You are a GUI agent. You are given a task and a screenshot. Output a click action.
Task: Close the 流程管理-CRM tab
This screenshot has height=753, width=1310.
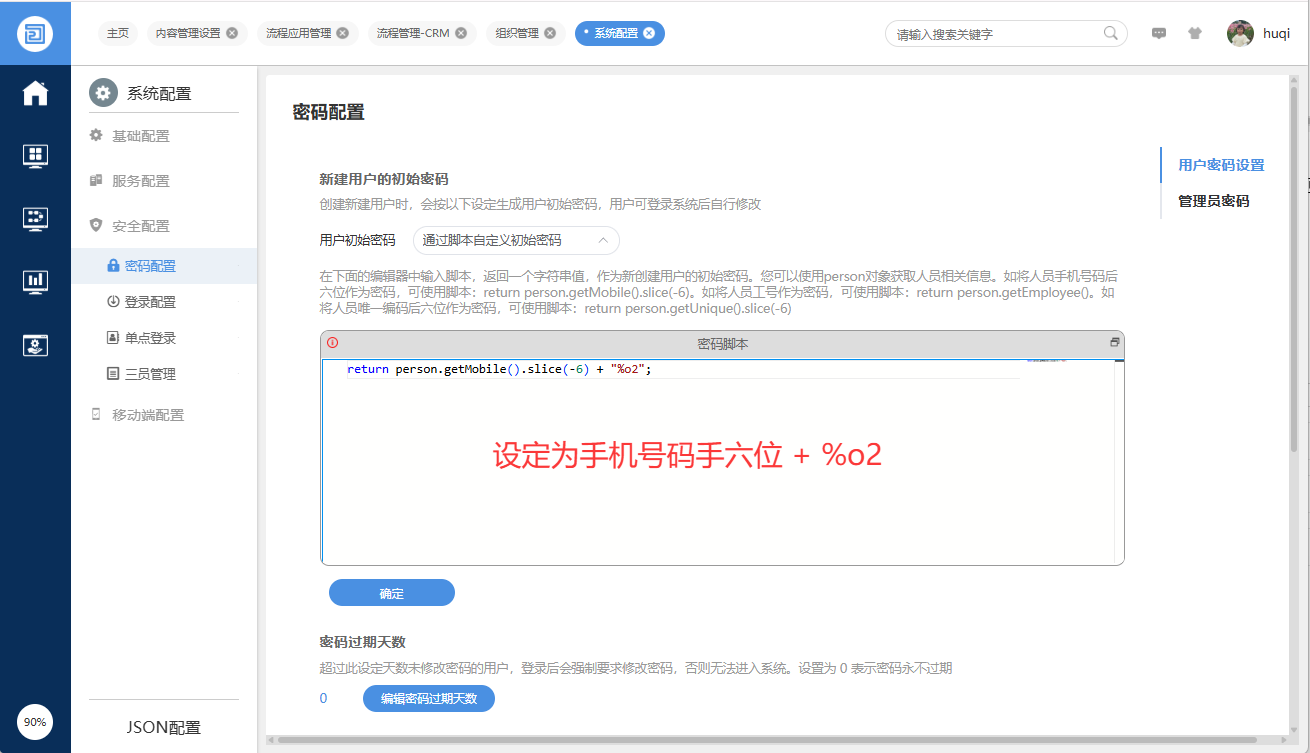click(460, 33)
